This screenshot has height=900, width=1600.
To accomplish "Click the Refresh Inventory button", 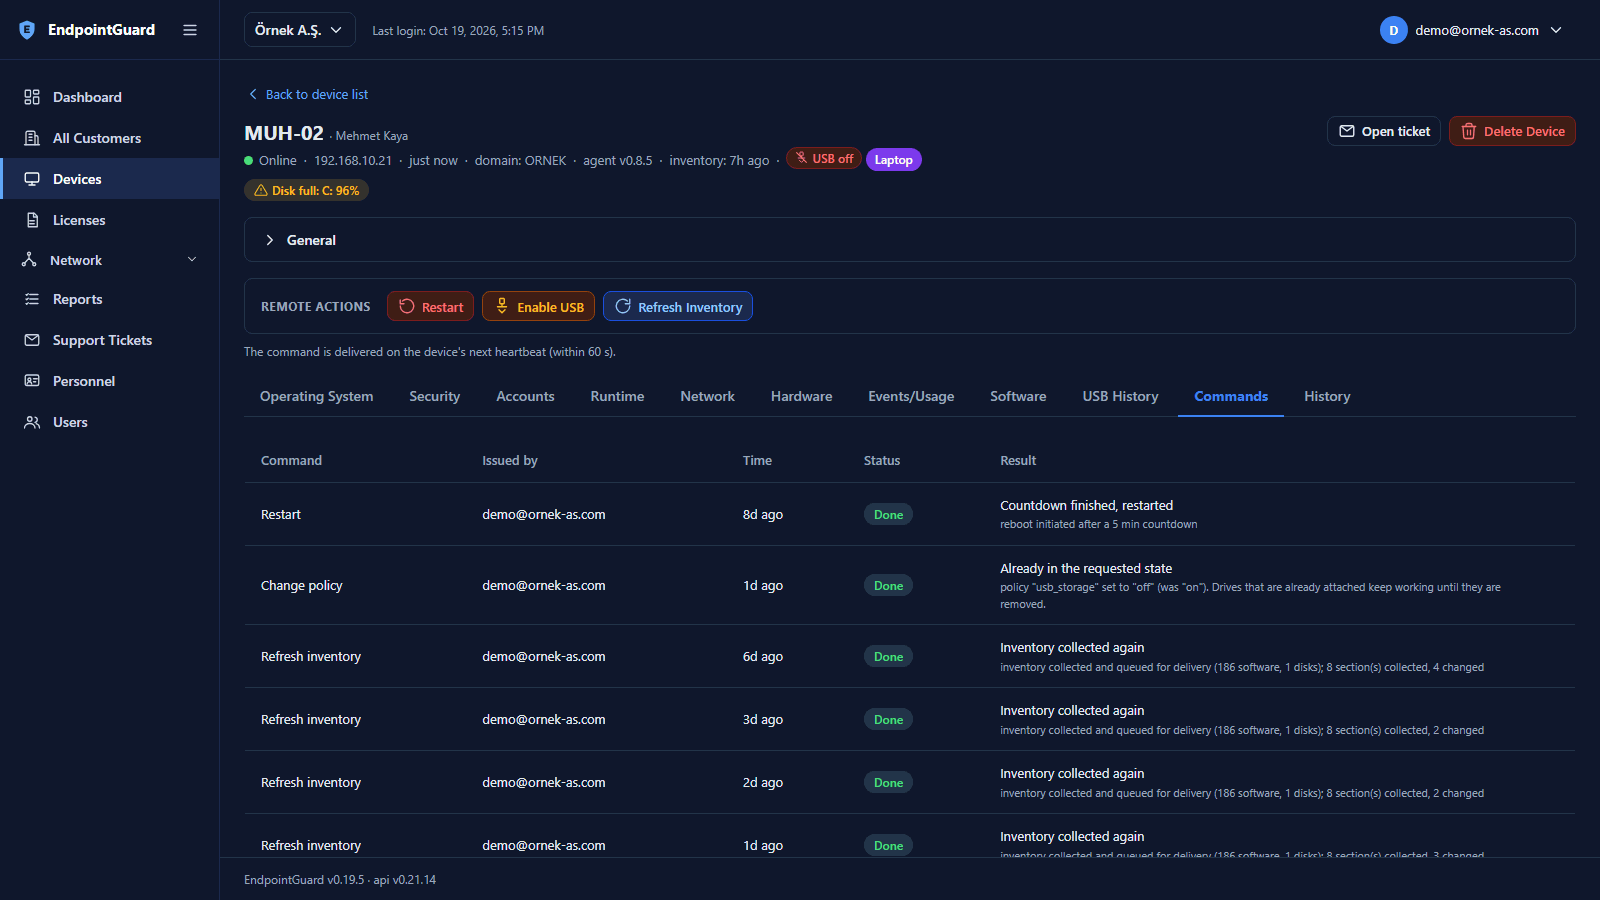I will coord(678,307).
